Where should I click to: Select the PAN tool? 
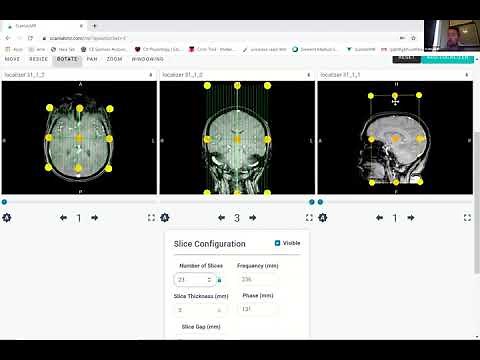click(92, 59)
